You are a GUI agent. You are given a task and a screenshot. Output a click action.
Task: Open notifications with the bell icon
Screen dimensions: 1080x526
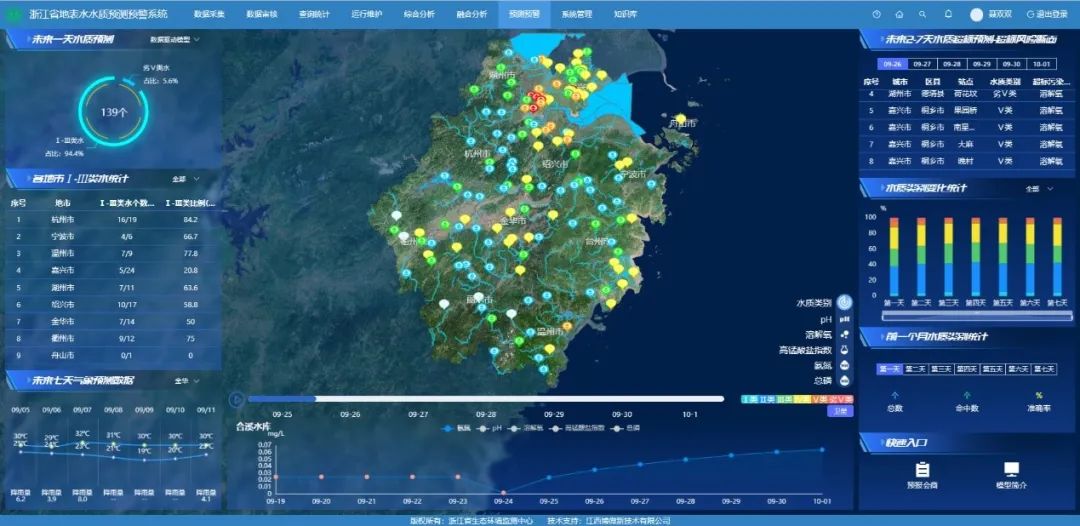948,15
